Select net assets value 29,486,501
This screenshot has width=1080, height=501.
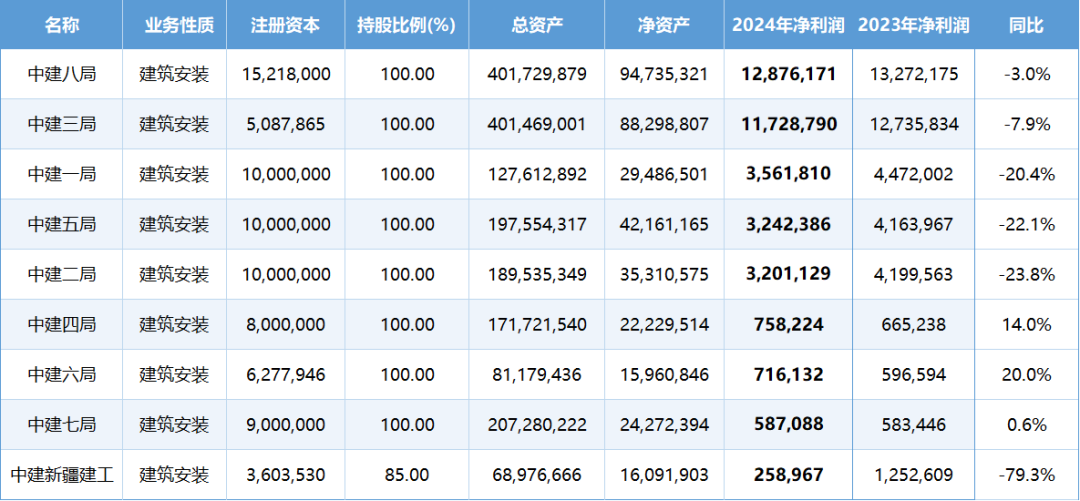(x=664, y=174)
